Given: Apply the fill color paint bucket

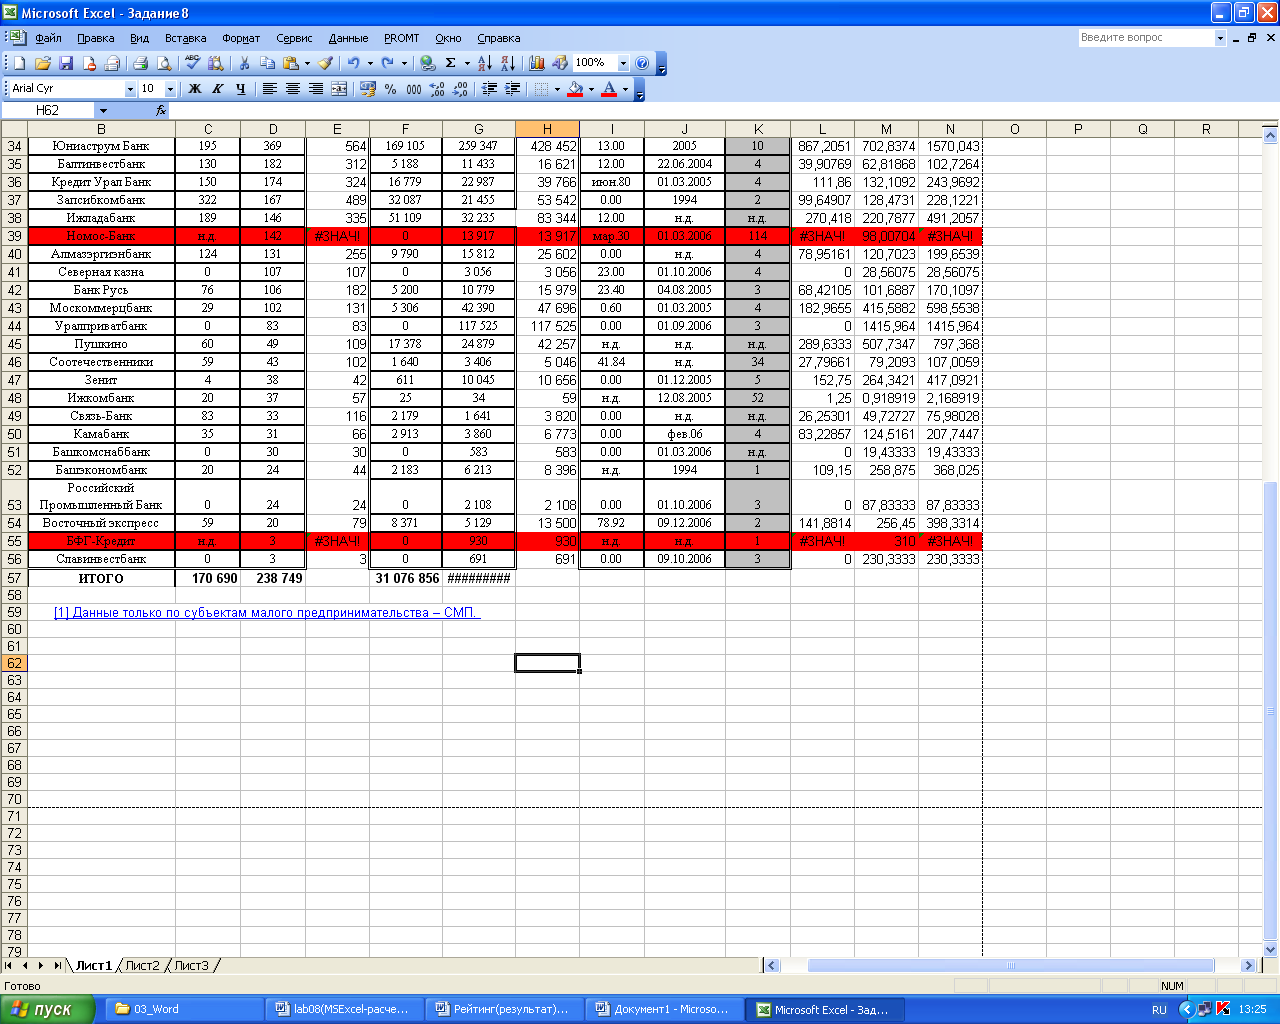Looking at the screenshot, I should coord(574,89).
